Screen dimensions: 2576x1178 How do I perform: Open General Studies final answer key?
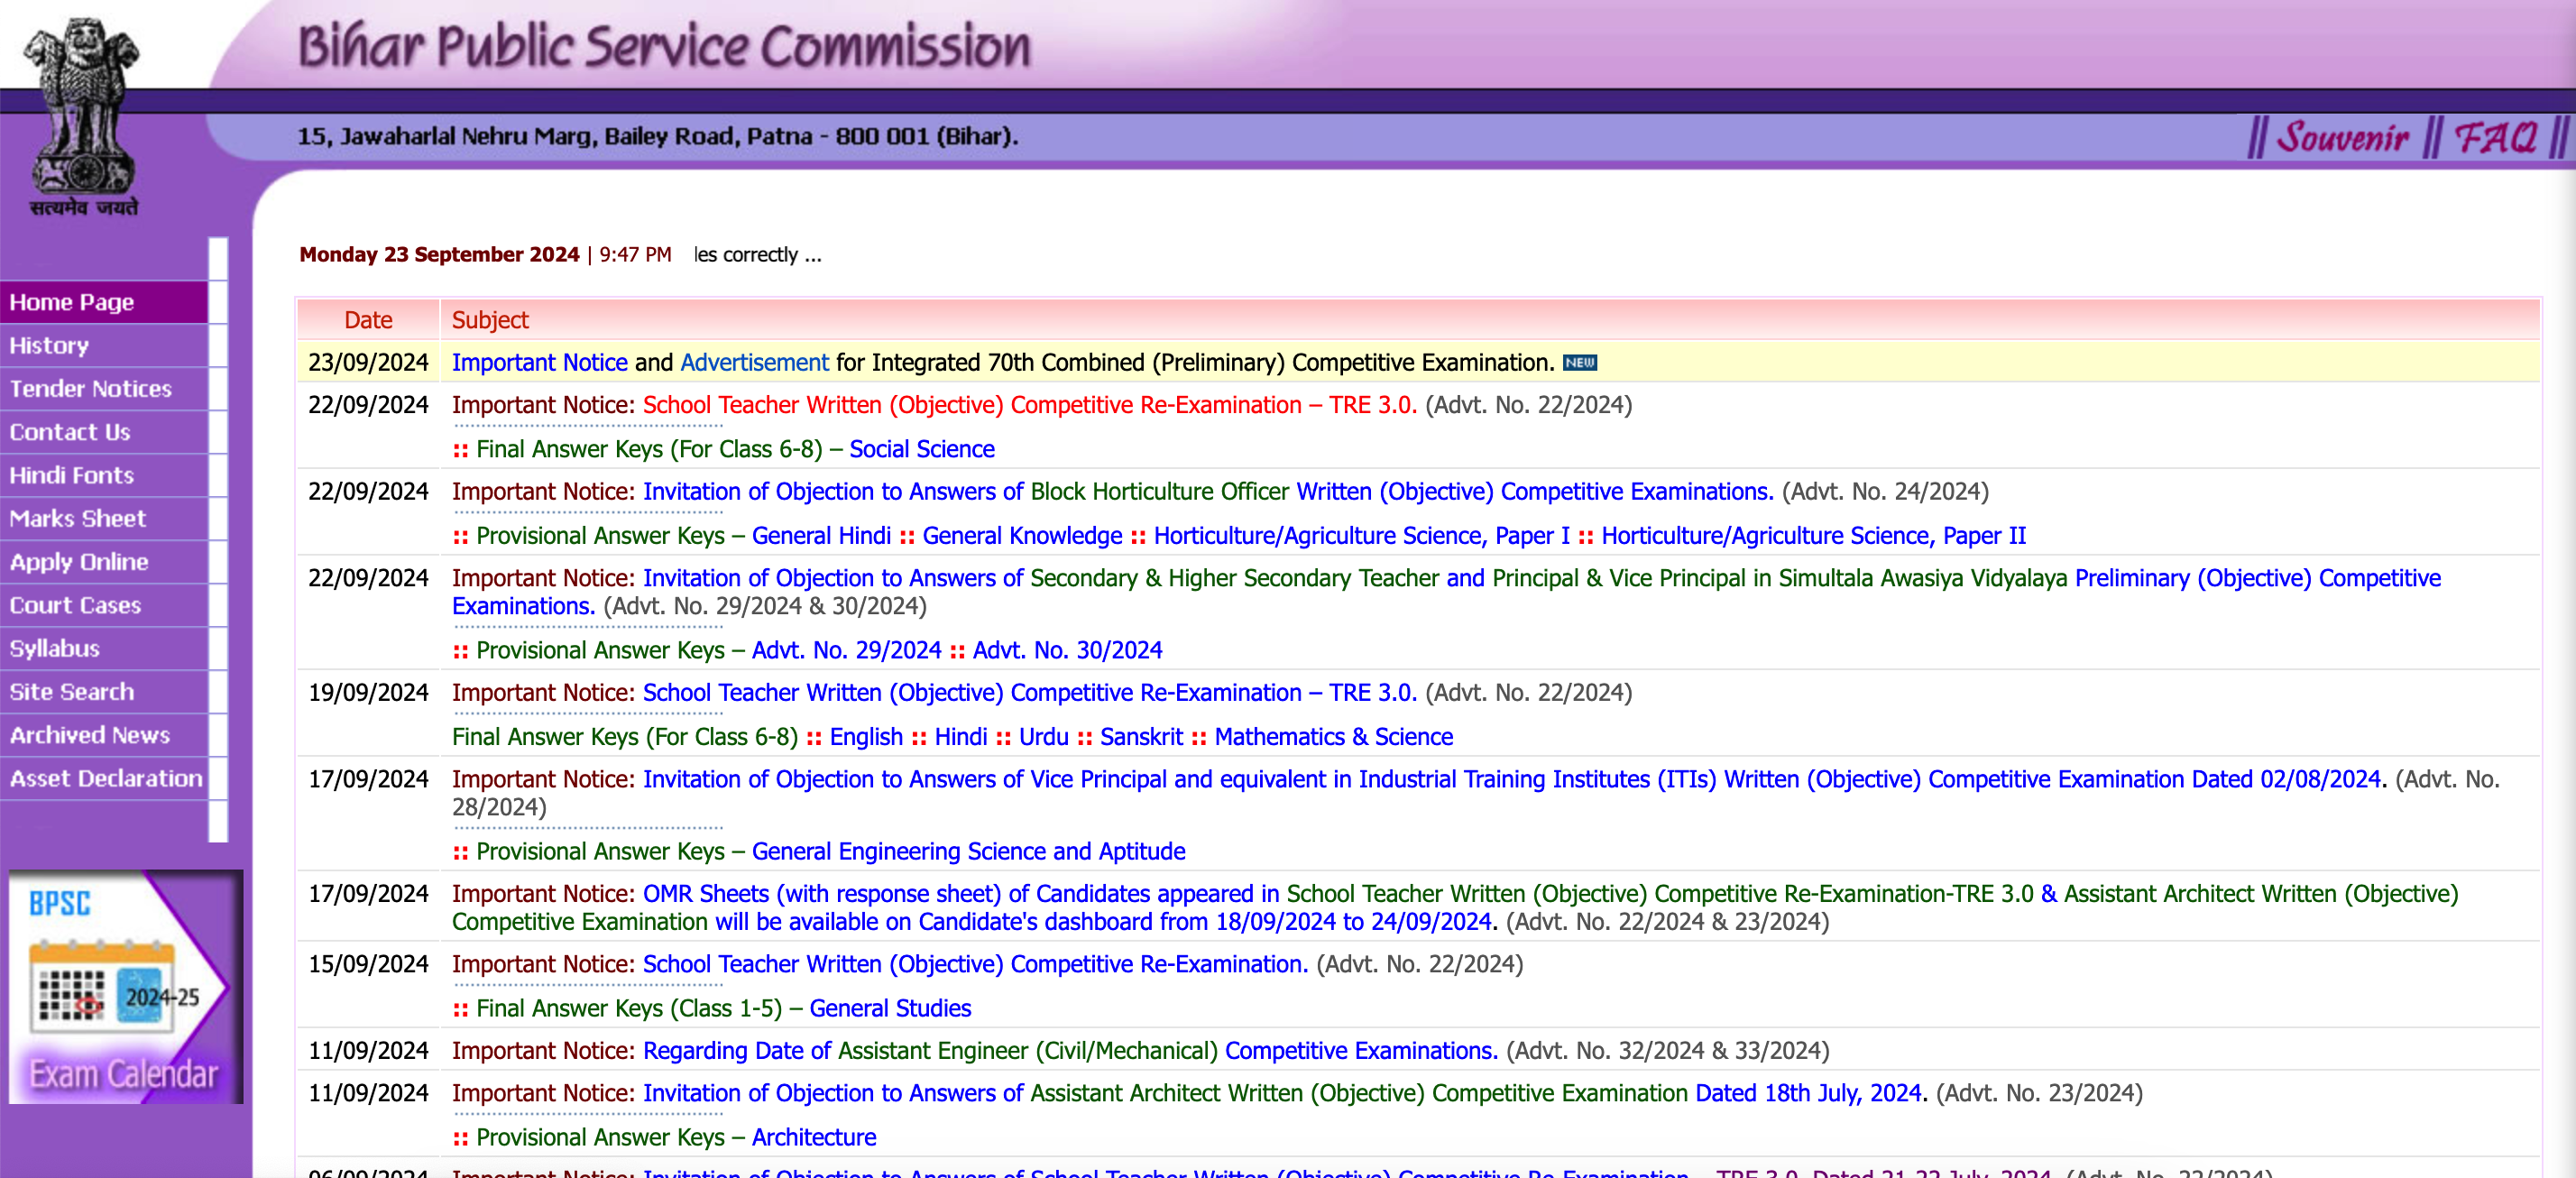point(890,1008)
